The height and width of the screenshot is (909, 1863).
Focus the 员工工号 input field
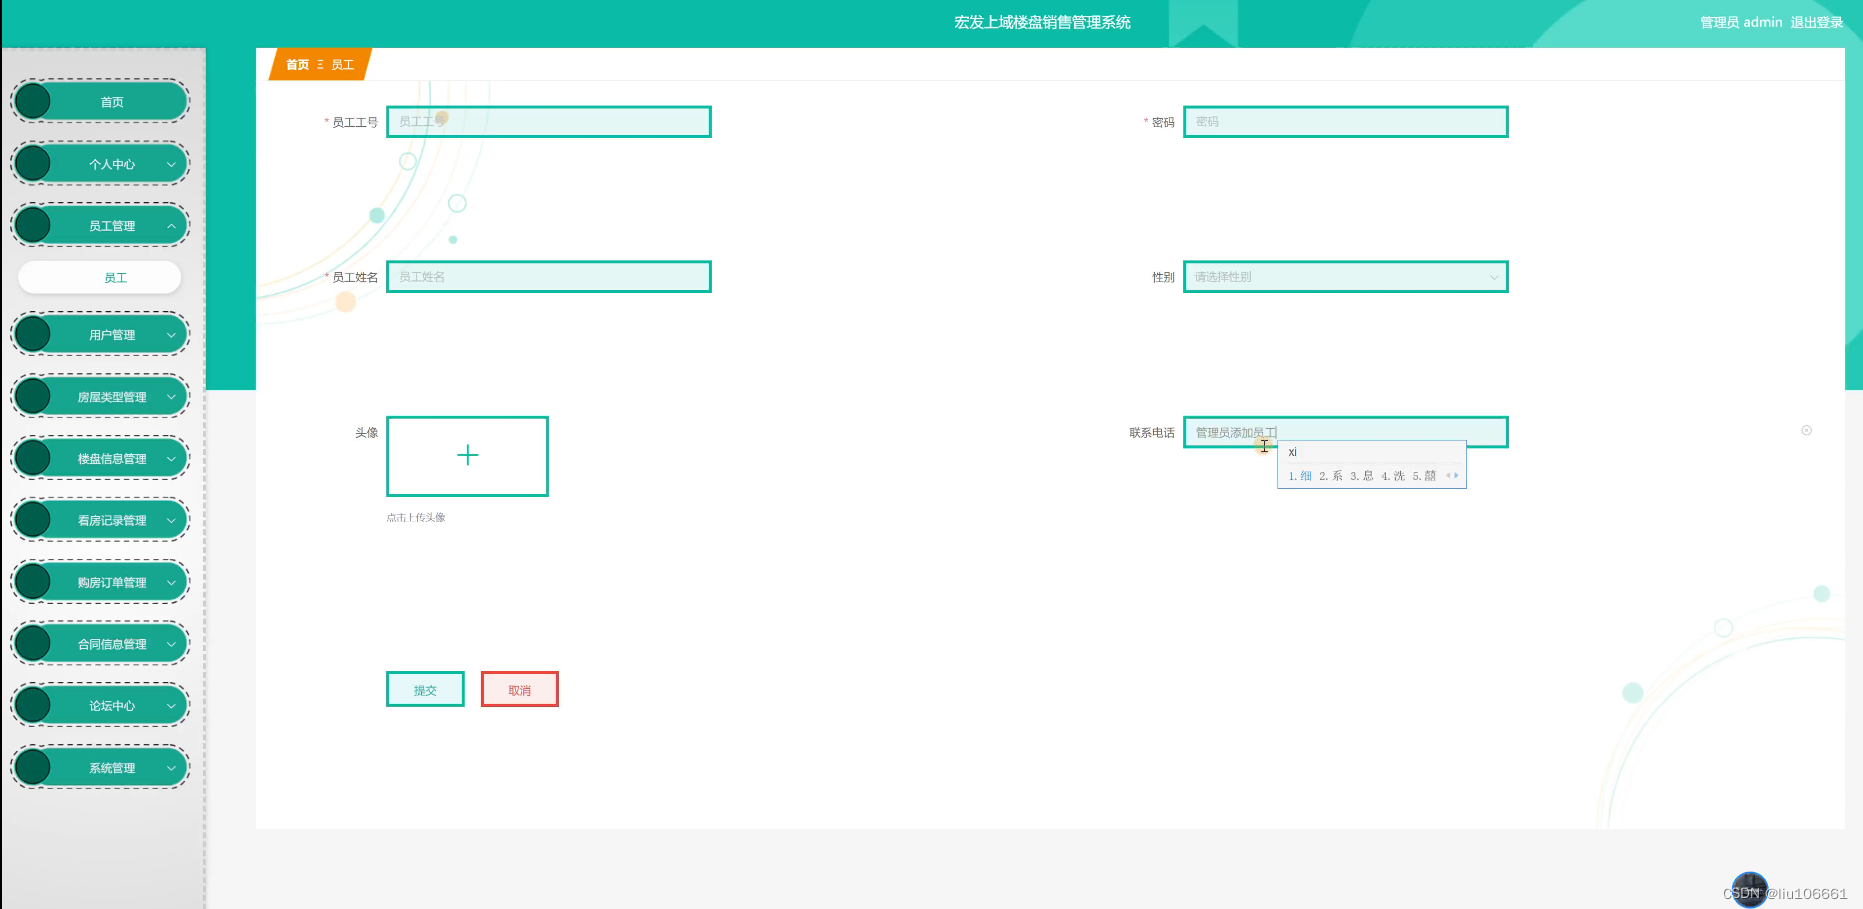pyautogui.click(x=549, y=122)
